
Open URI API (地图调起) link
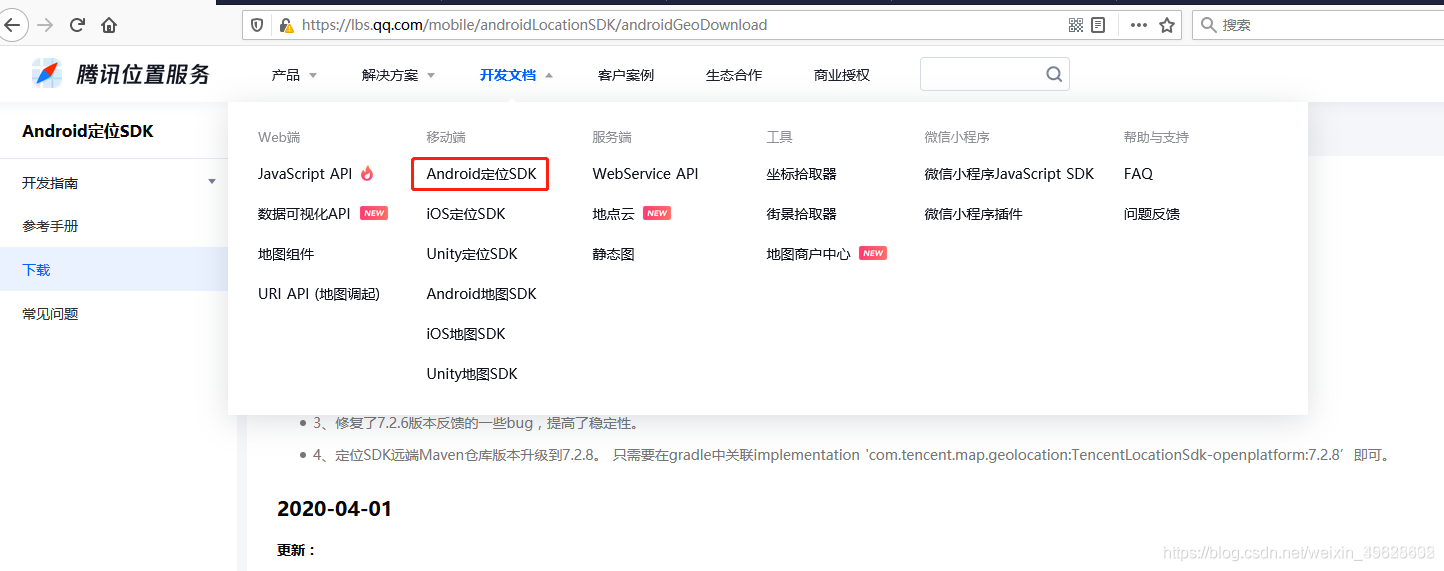(x=319, y=294)
